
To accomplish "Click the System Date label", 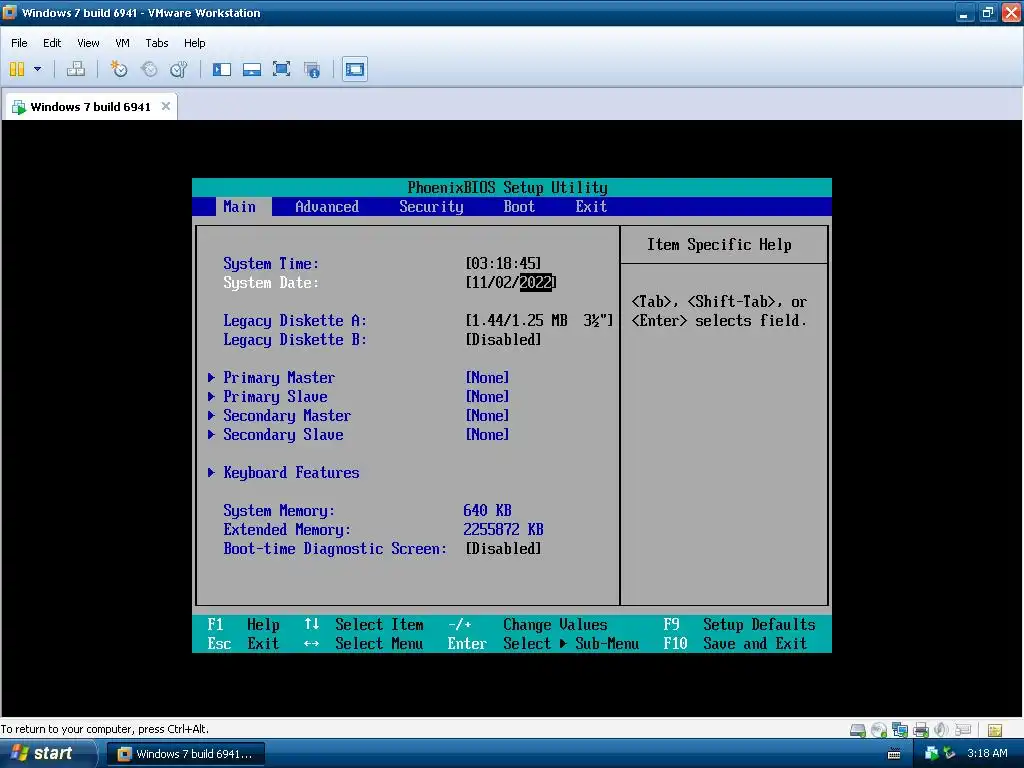I will coord(271,282).
